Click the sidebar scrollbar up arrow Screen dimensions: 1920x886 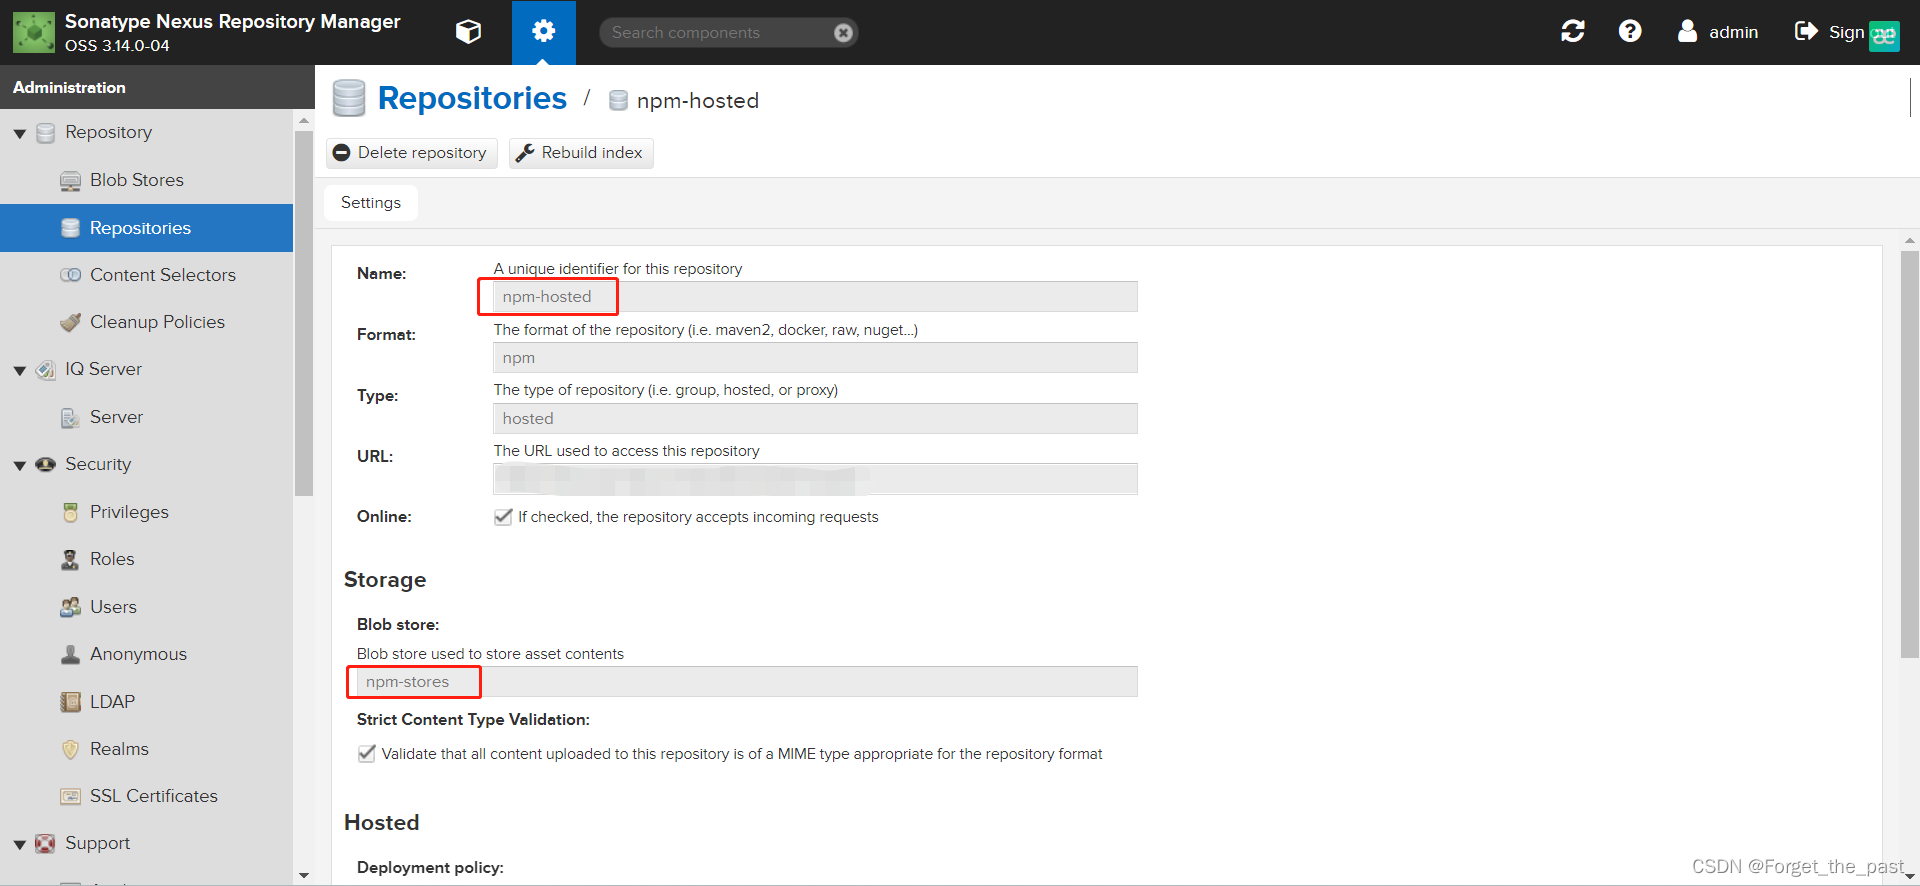(x=304, y=120)
